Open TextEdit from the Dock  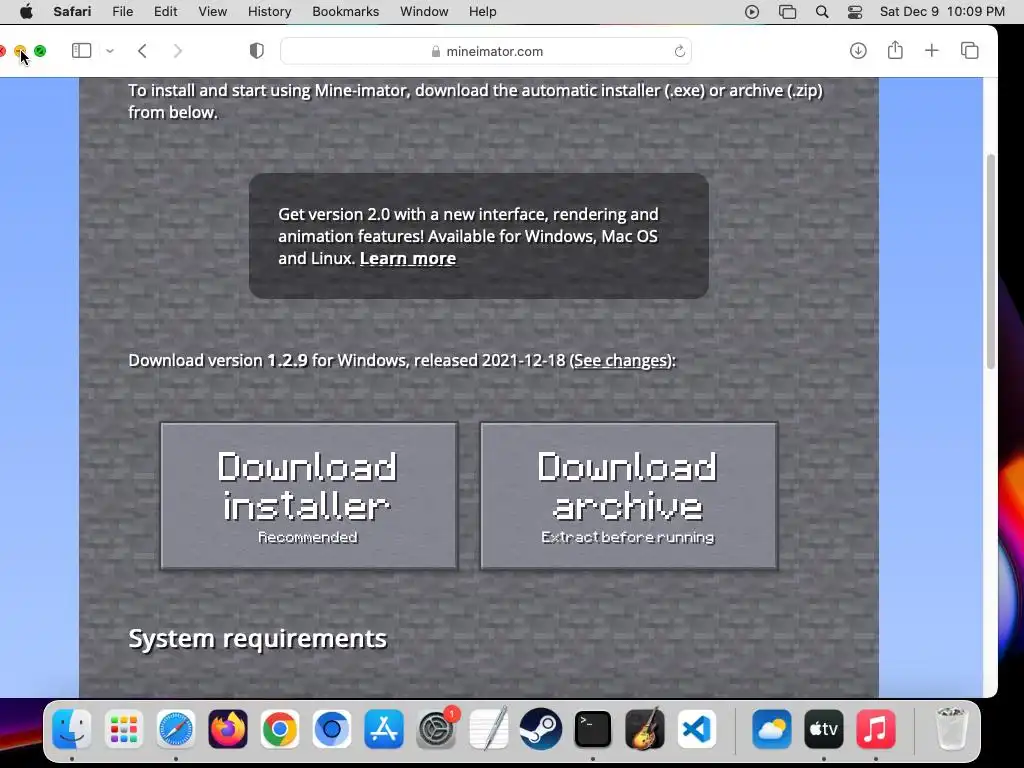pyautogui.click(x=488, y=729)
